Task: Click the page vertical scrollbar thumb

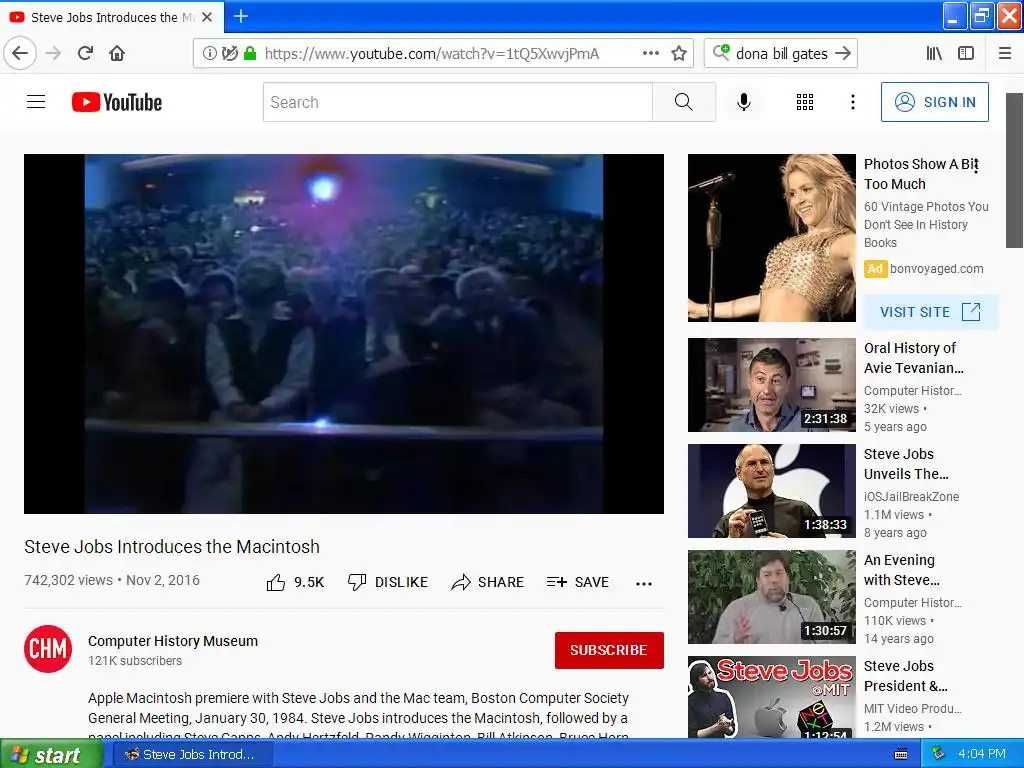Action: click(x=1014, y=170)
